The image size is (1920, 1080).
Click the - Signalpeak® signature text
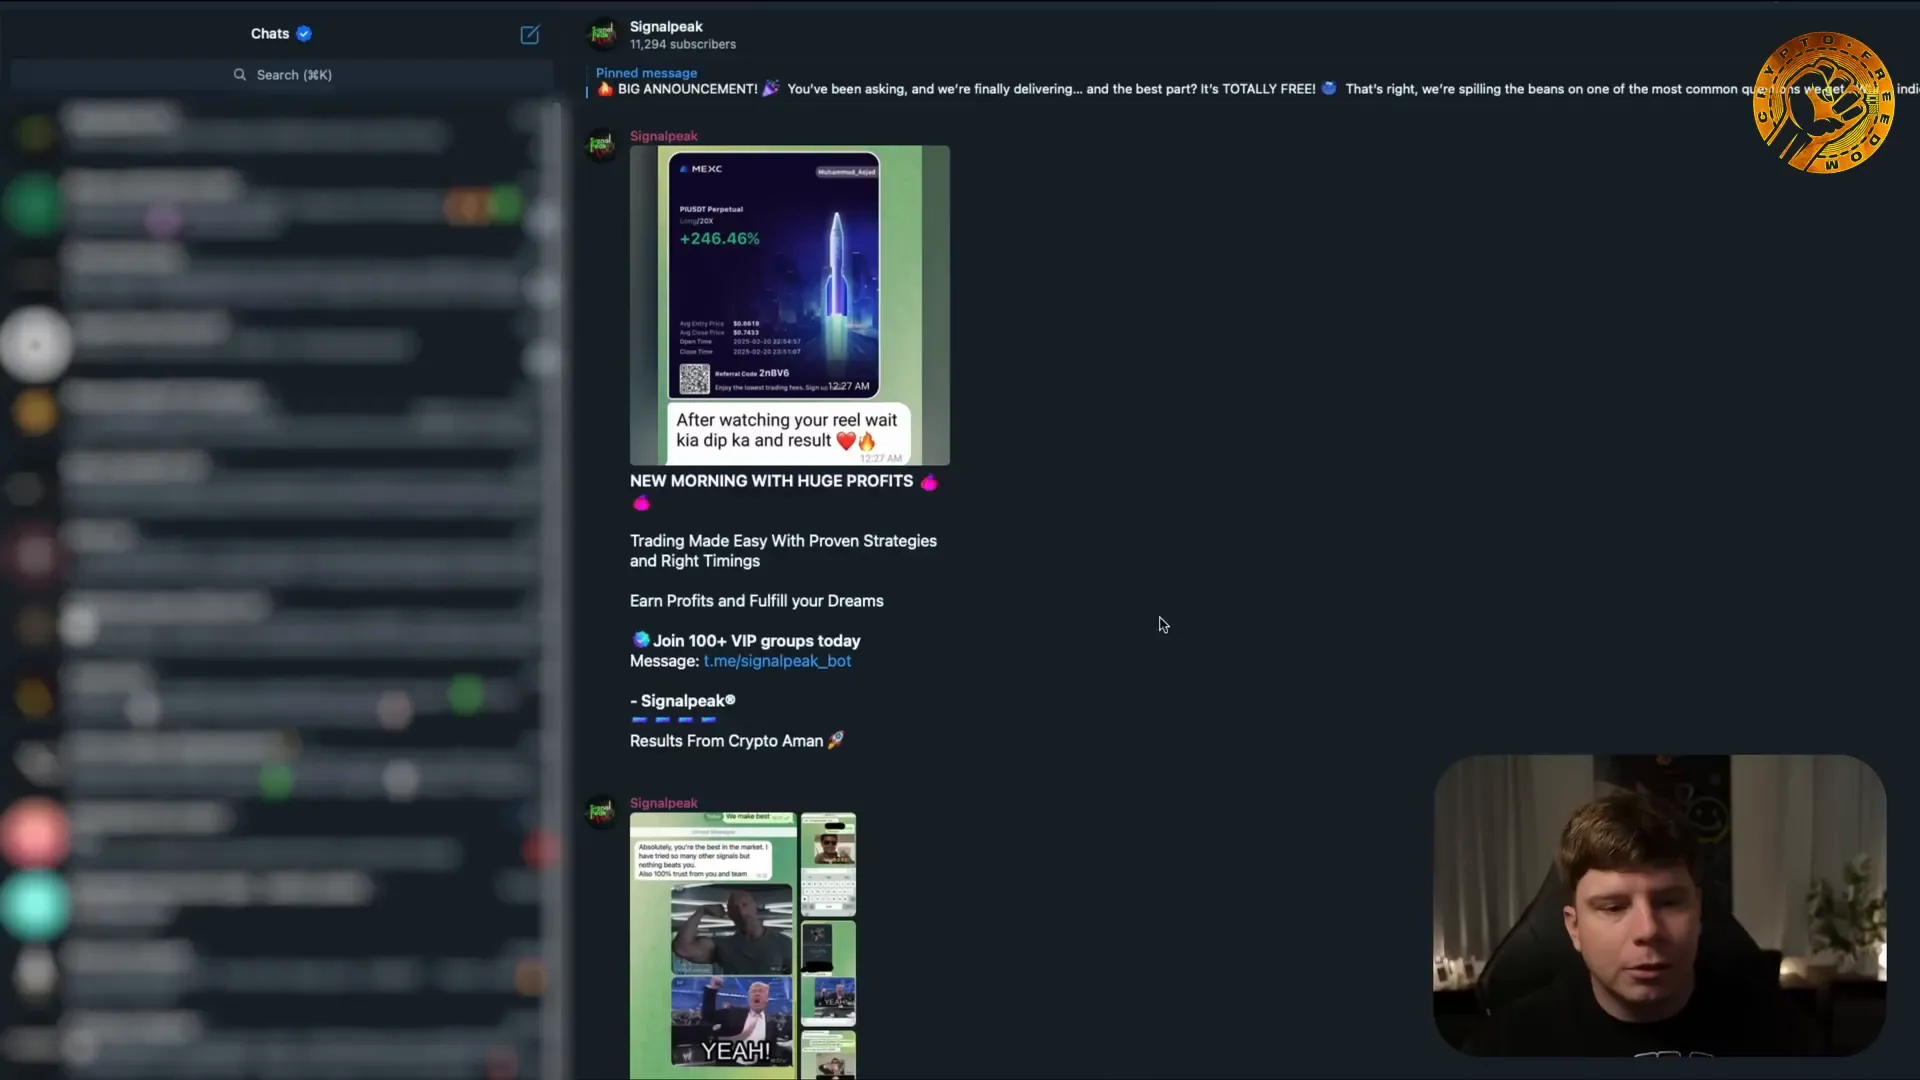[683, 701]
